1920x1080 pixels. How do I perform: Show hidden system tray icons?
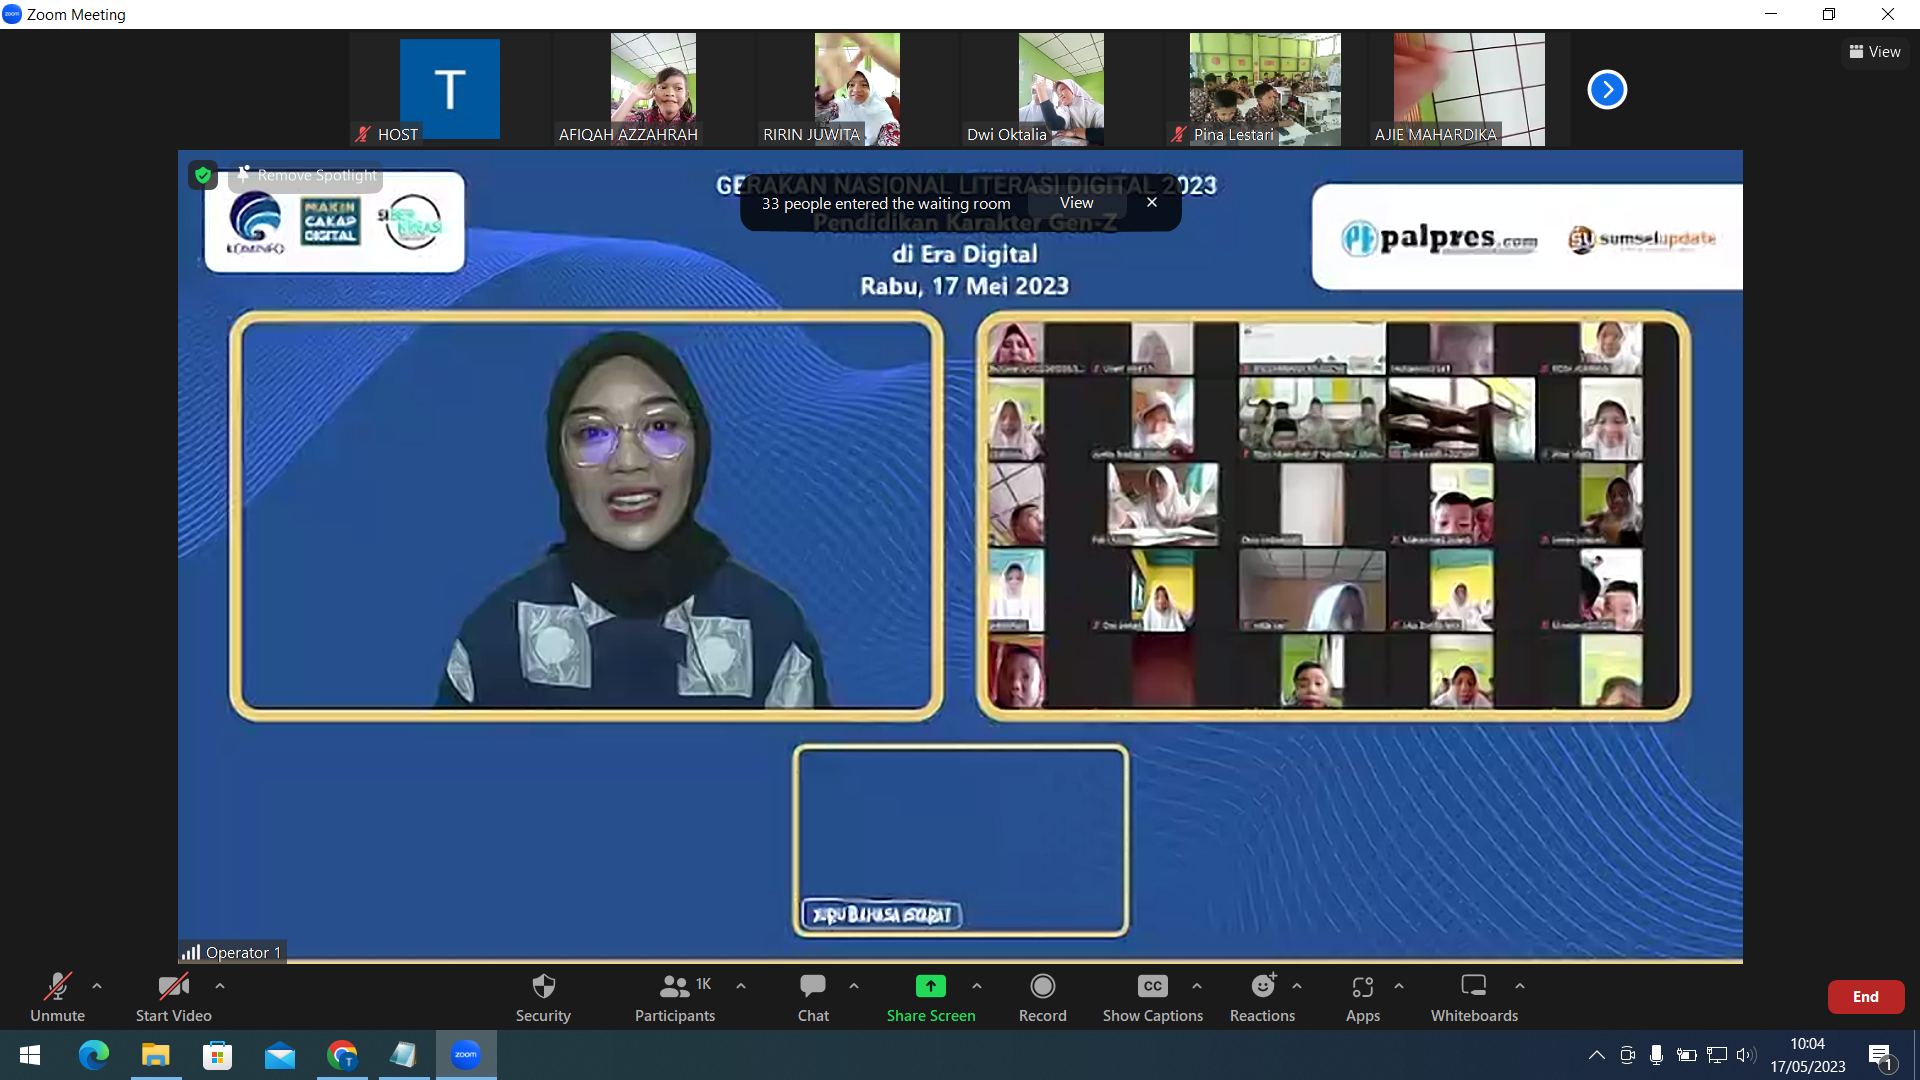click(x=1597, y=1055)
